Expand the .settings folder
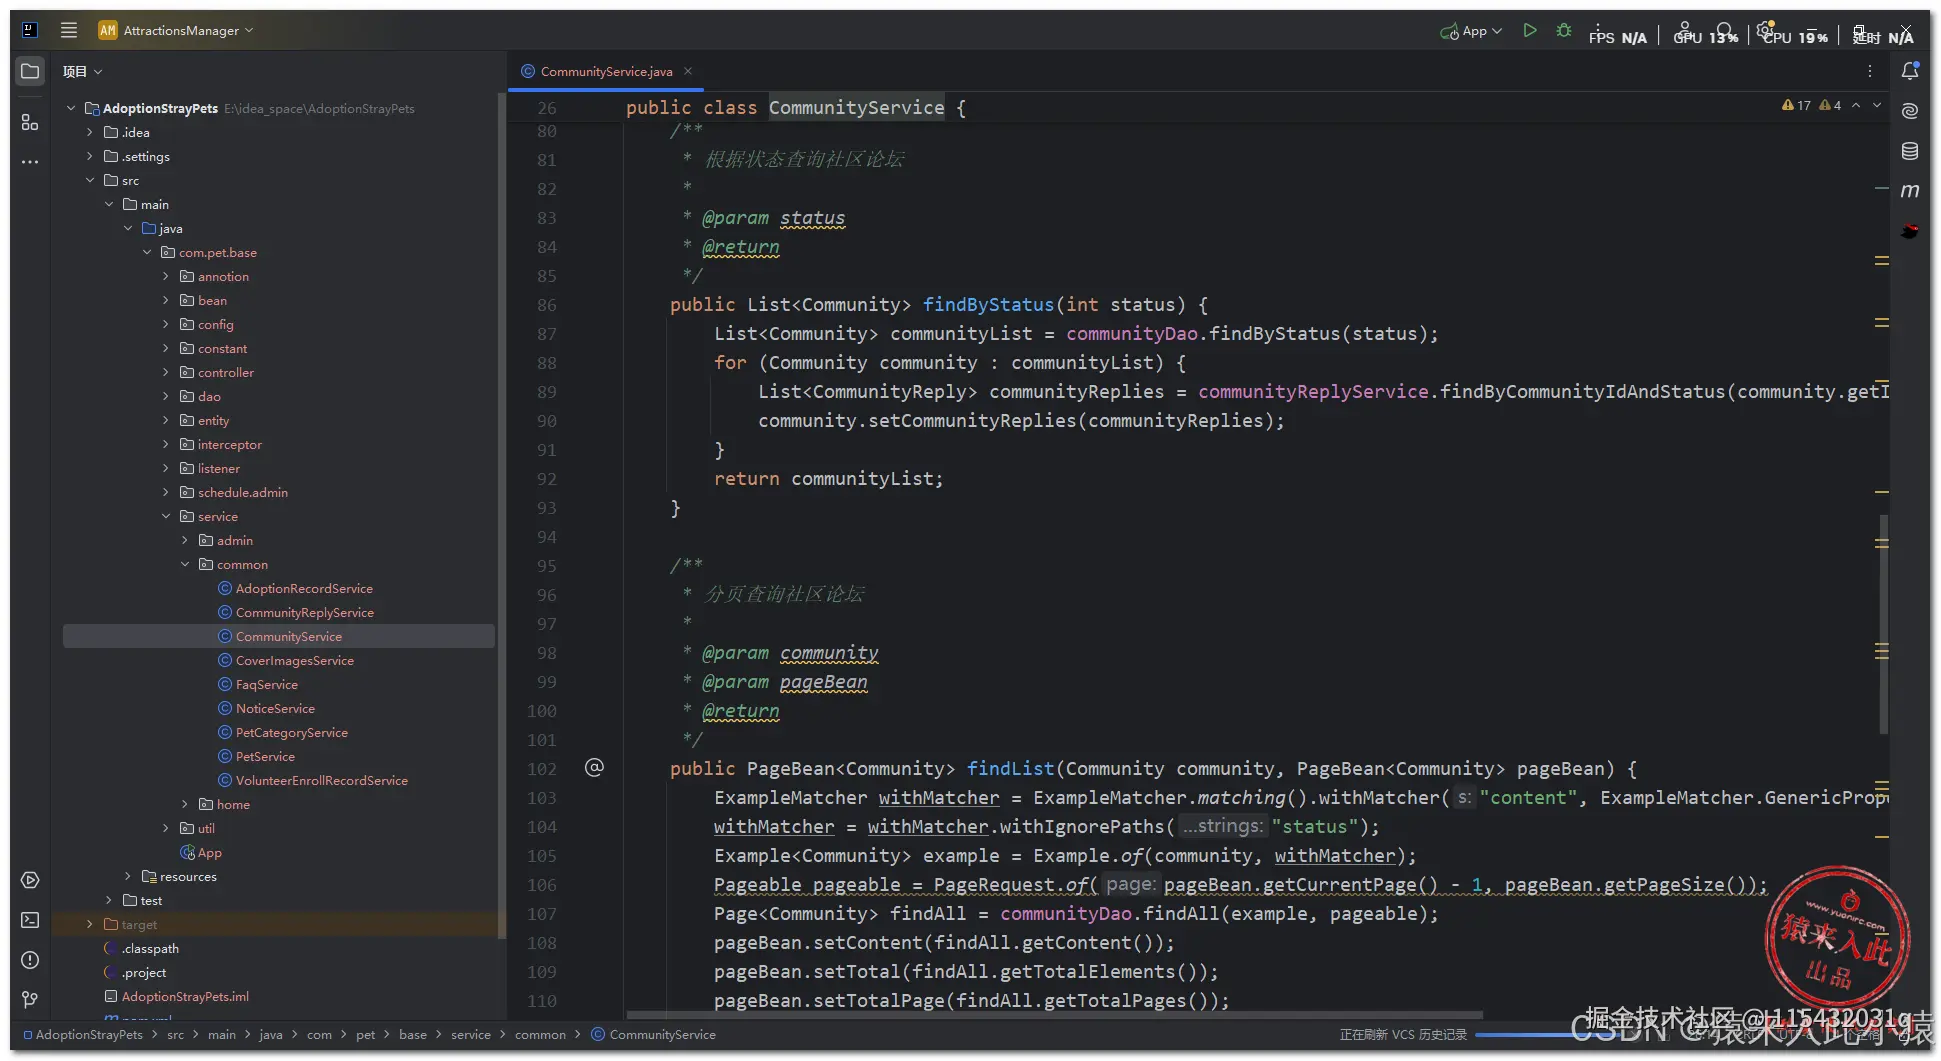 tap(90, 156)
